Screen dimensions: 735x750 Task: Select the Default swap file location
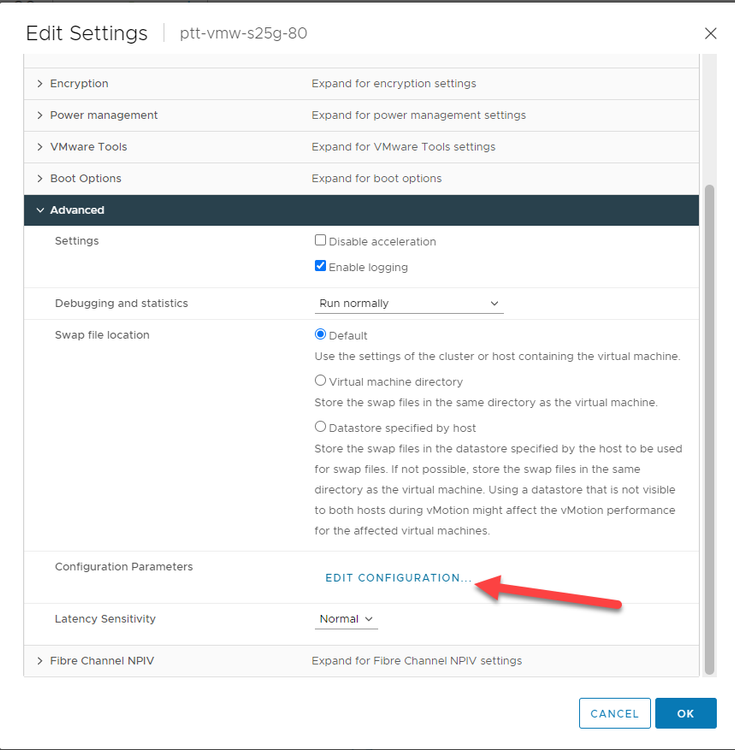click(x=321, y=335)
